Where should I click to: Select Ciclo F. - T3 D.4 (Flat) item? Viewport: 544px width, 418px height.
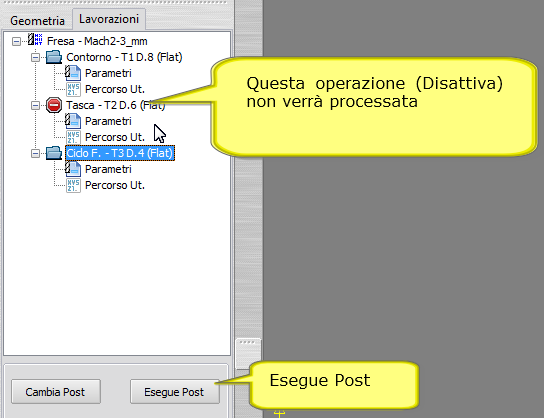tap(120, 153)
